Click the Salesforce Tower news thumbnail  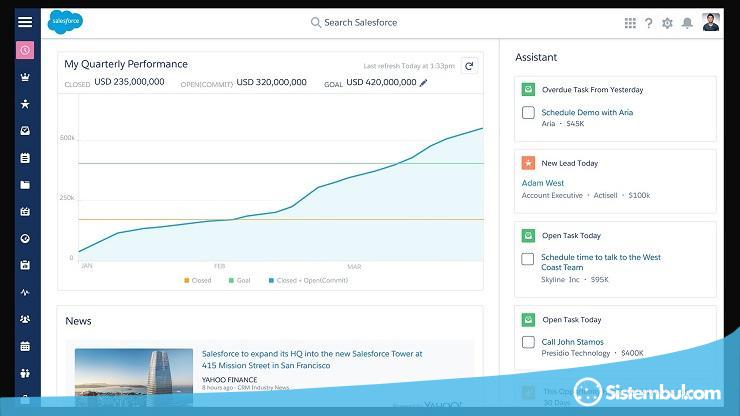[134, 376]
